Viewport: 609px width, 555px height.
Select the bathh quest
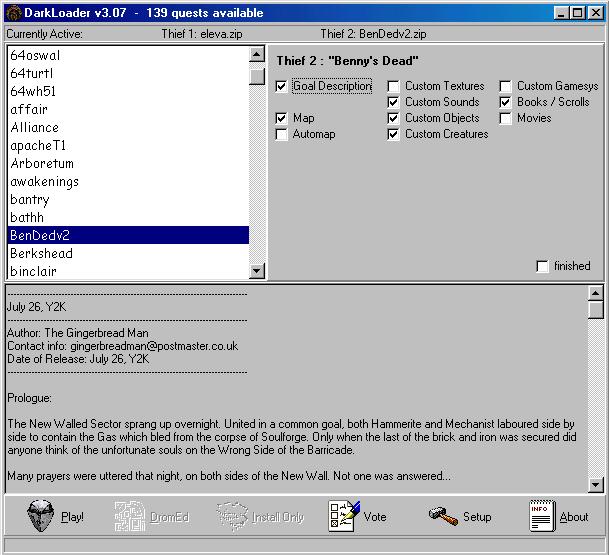128,217
